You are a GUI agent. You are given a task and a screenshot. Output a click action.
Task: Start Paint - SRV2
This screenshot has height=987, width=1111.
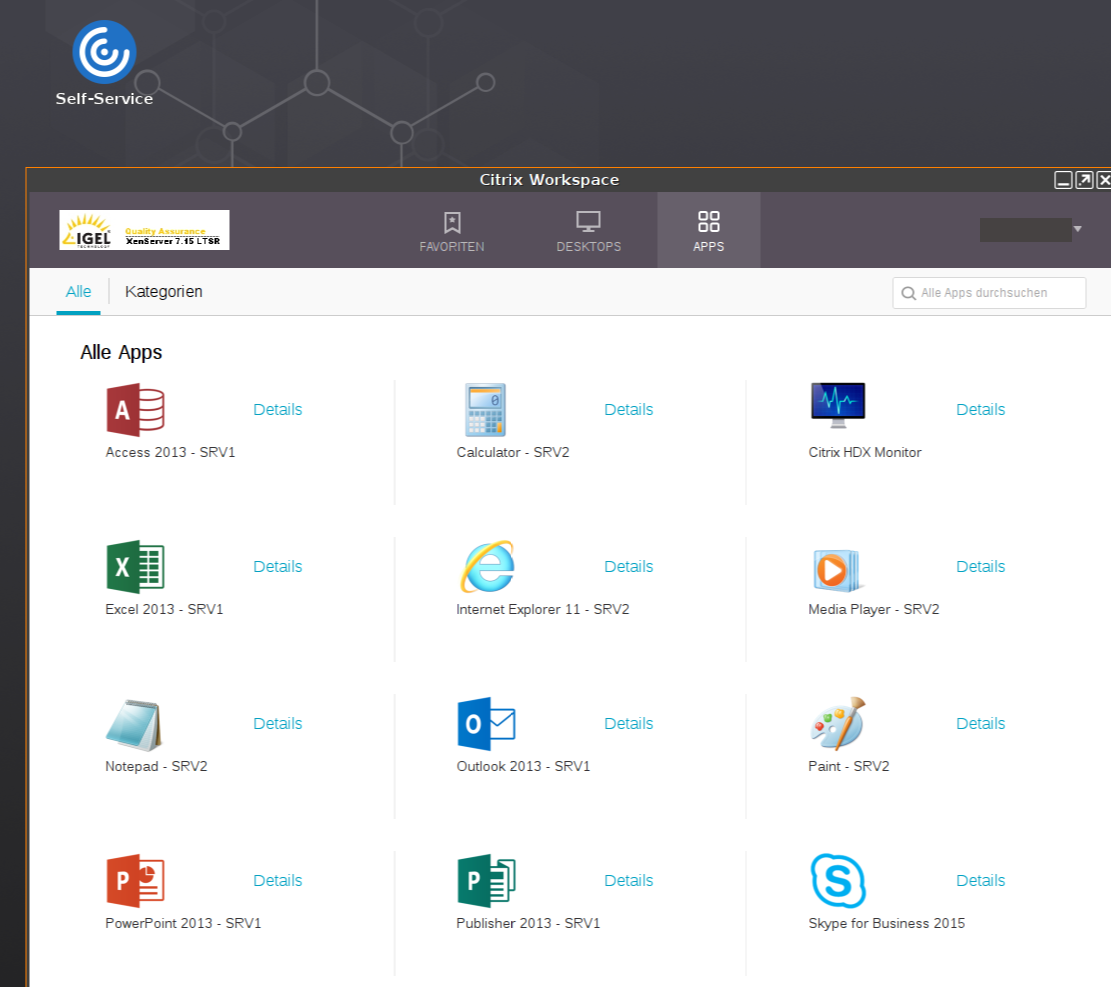pos(837,722)
